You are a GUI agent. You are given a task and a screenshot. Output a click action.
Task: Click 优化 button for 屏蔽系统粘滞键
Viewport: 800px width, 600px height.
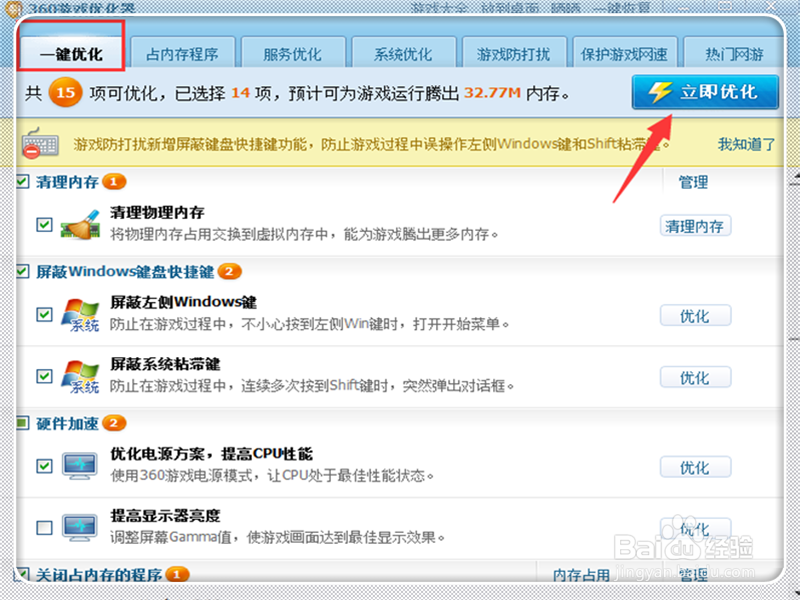pyautogui.click(x=695, y=378)
